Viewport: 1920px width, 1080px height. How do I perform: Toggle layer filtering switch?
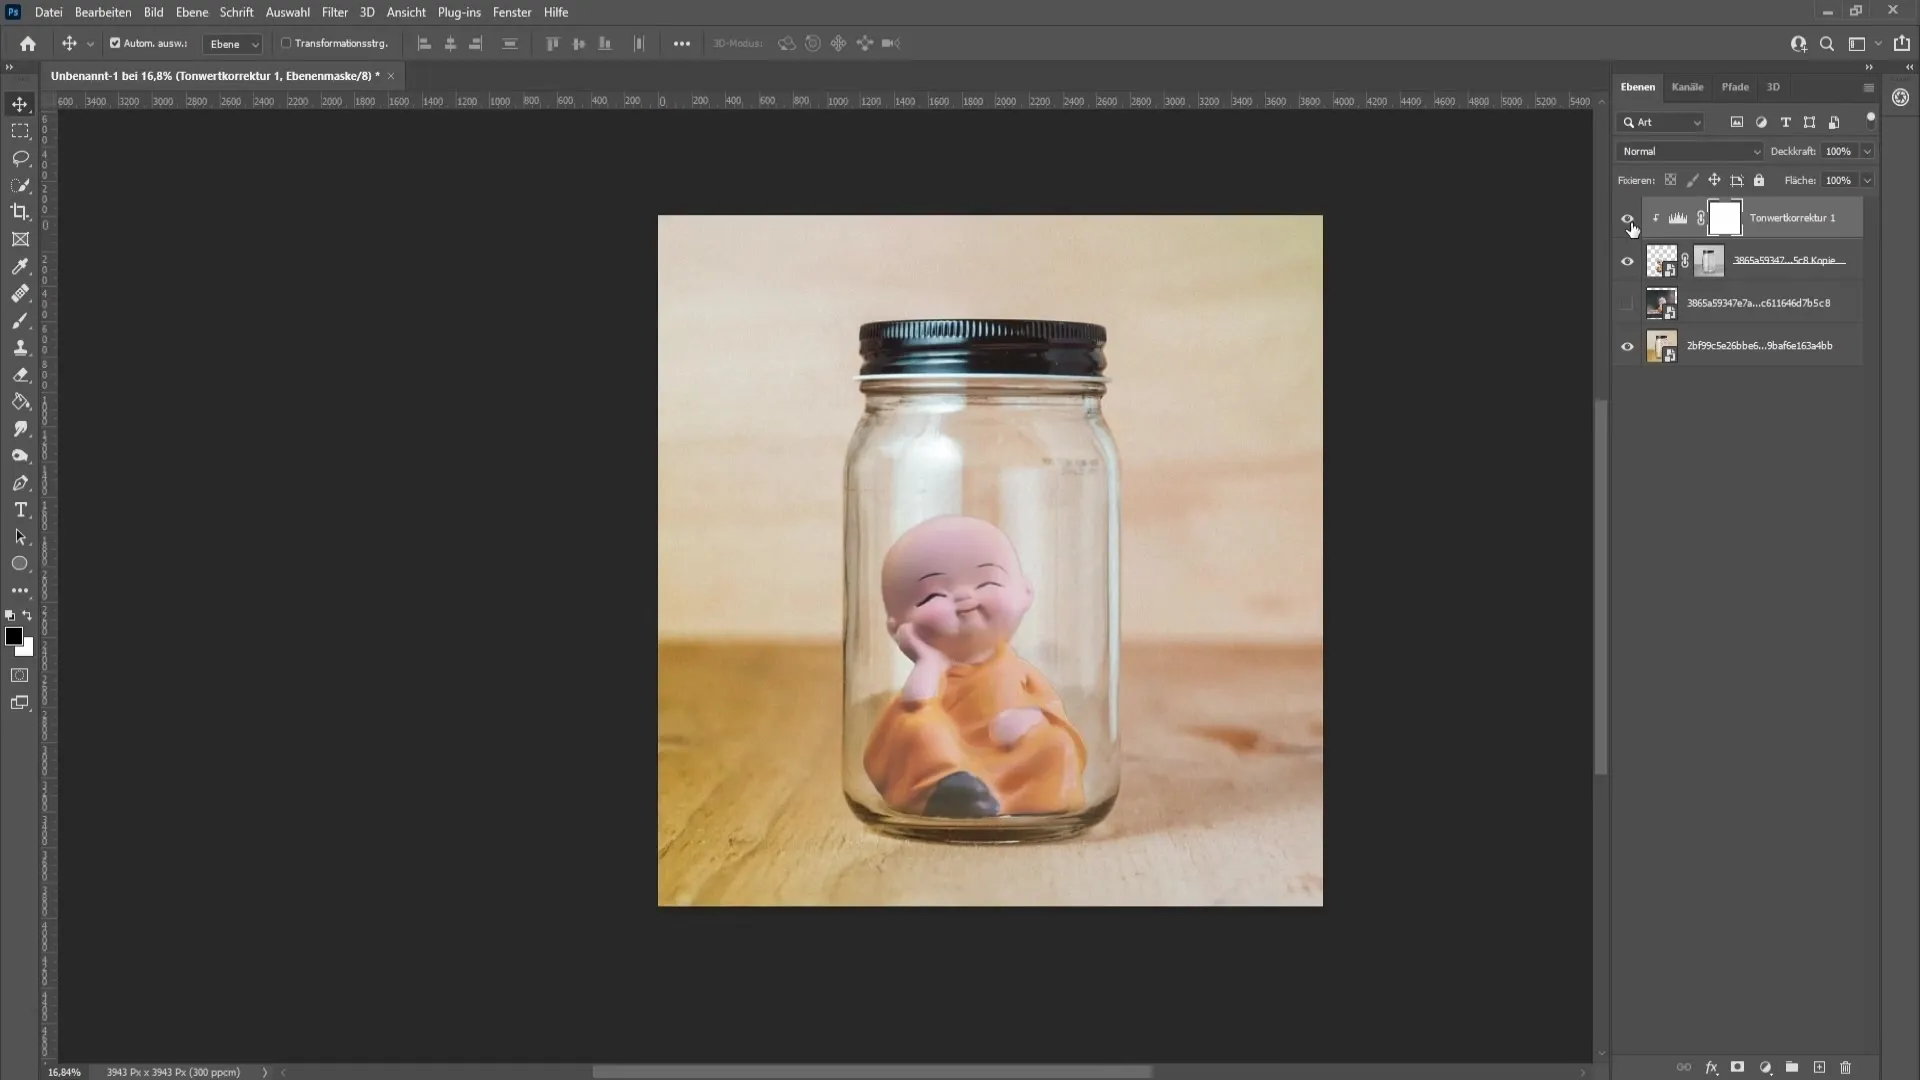[x=1870, y=120]
